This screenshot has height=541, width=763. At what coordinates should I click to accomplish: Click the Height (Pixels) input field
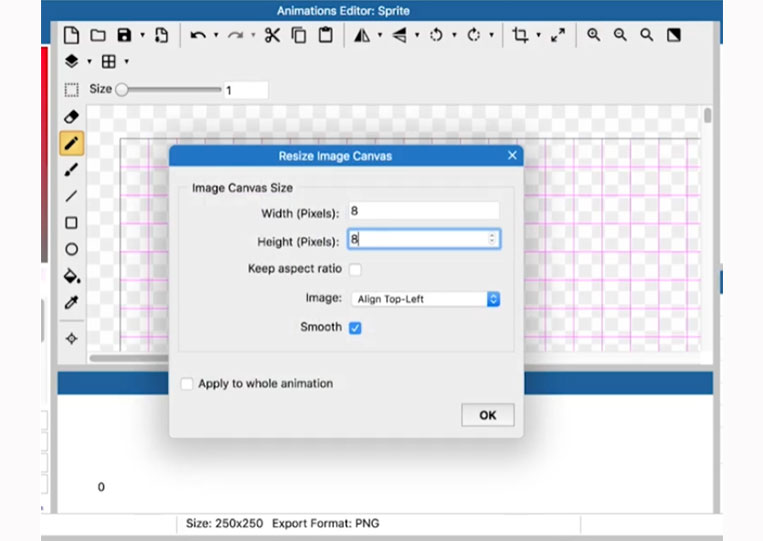(x=424, y=239)
